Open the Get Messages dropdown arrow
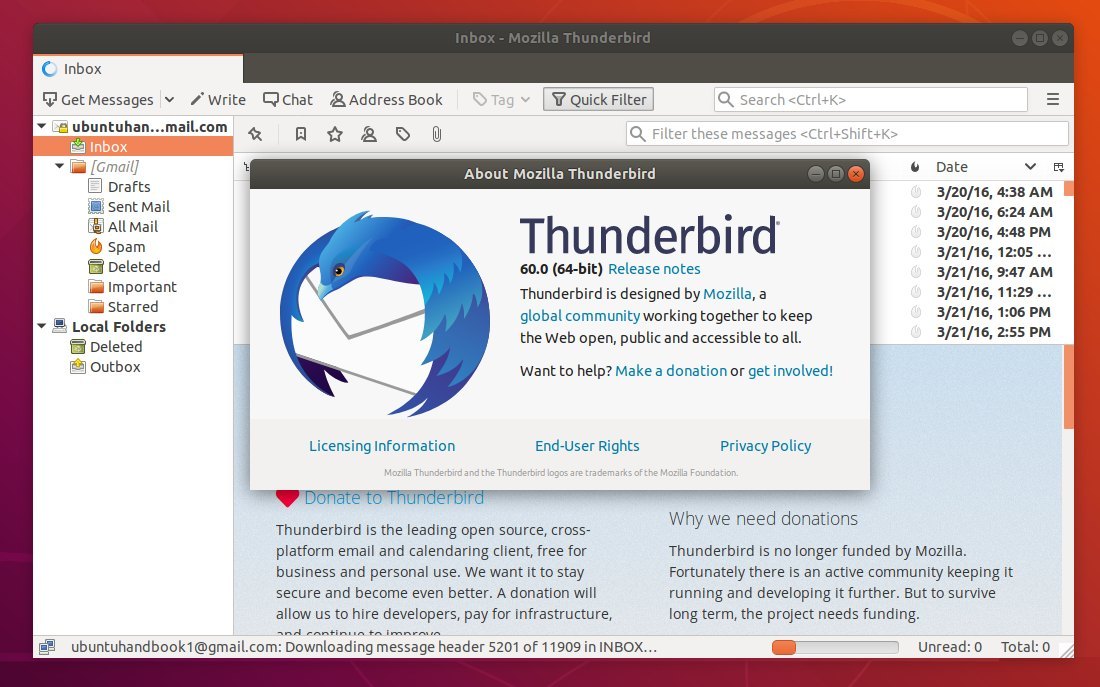The image size is (1100, 687). click(169, 100)
